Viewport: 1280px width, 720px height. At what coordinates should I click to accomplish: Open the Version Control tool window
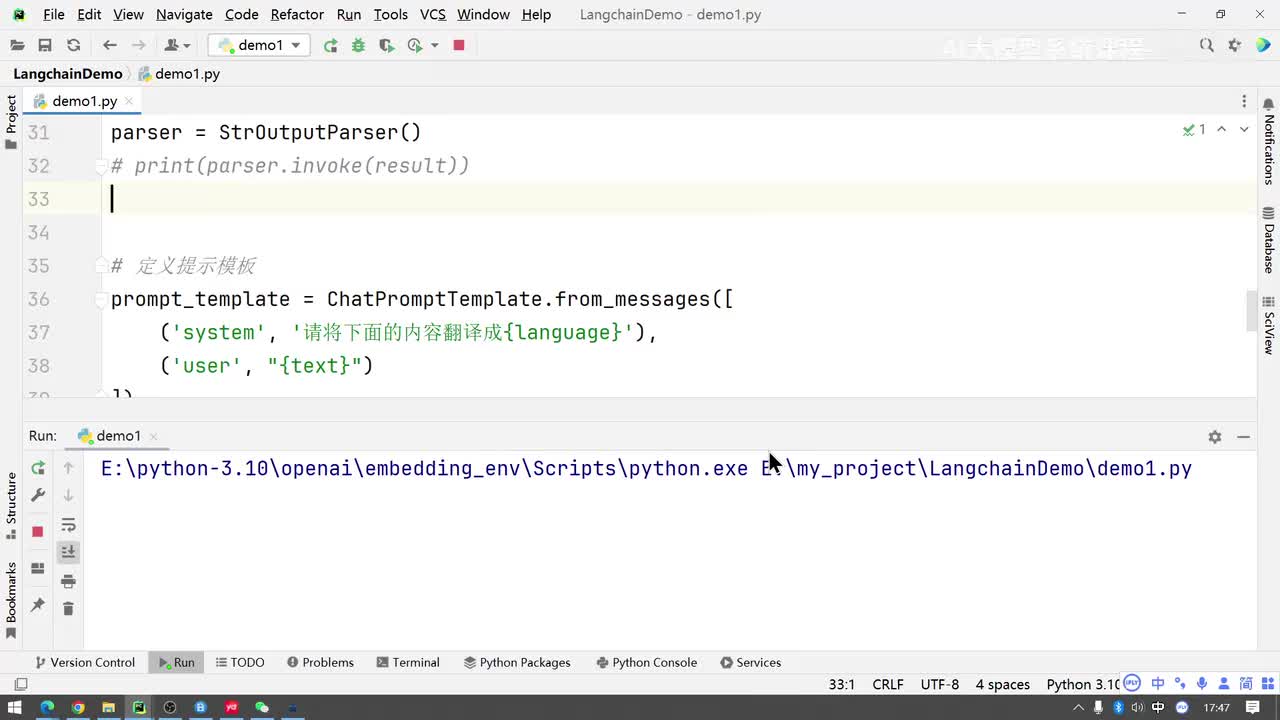tap(85, 662)
